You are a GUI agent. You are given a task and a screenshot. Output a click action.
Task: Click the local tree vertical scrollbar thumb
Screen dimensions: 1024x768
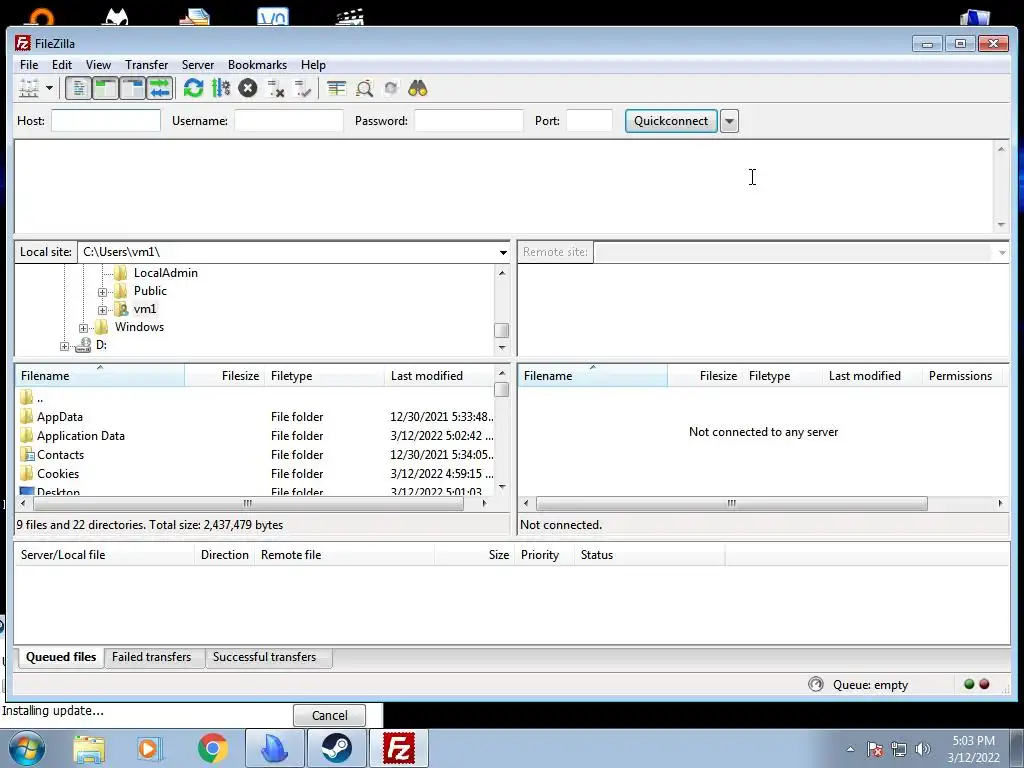[x=502, y=330]
